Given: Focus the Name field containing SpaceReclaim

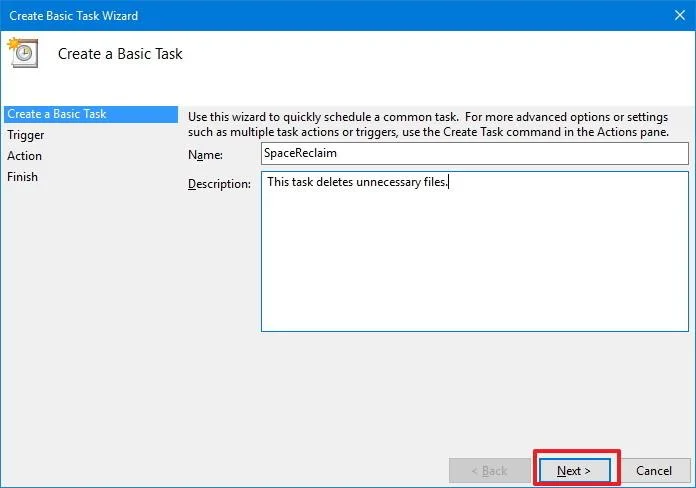Looking at the screenshot, I should point(475,153).
